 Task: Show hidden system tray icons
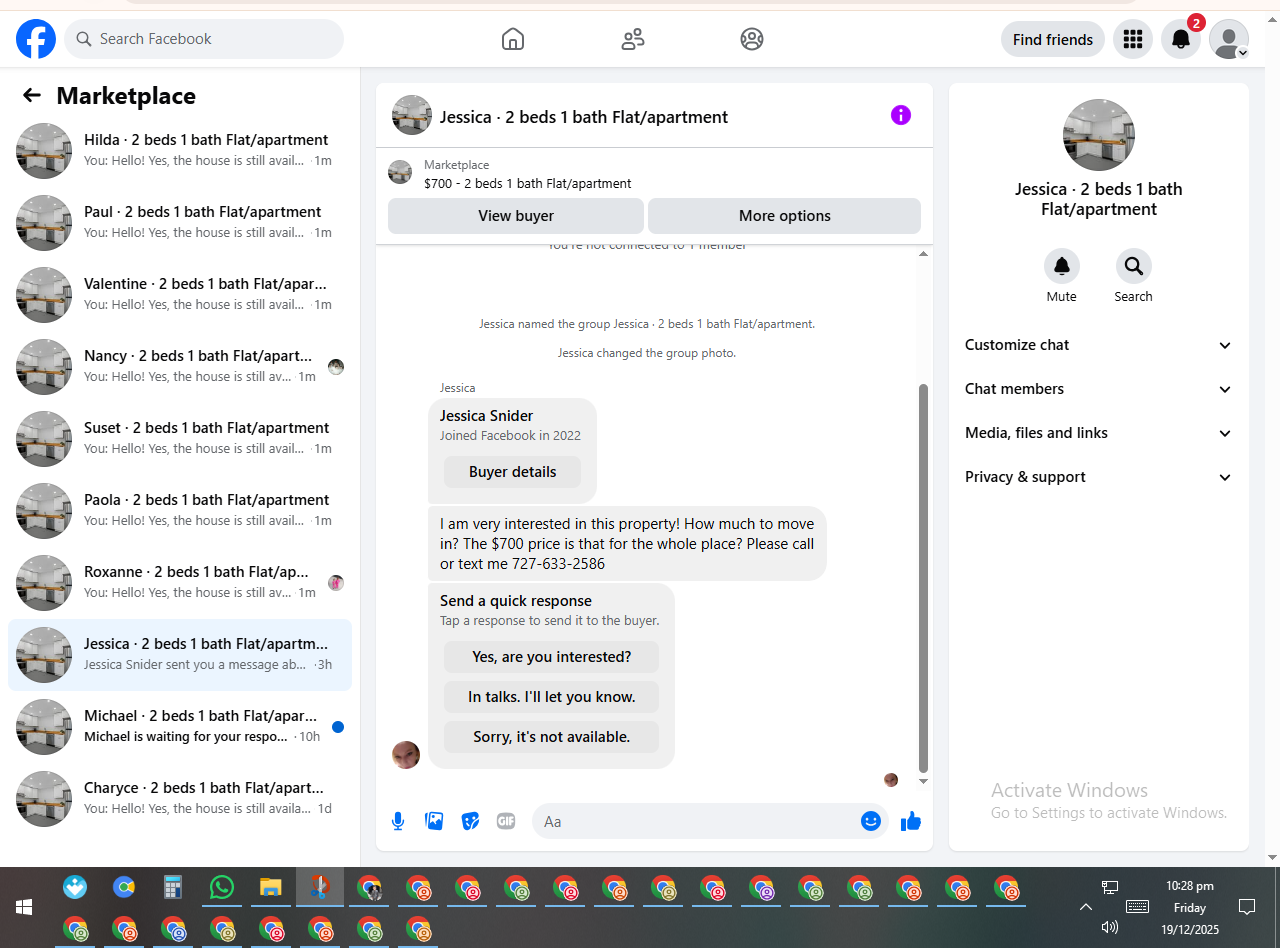tap(1086, 907)
